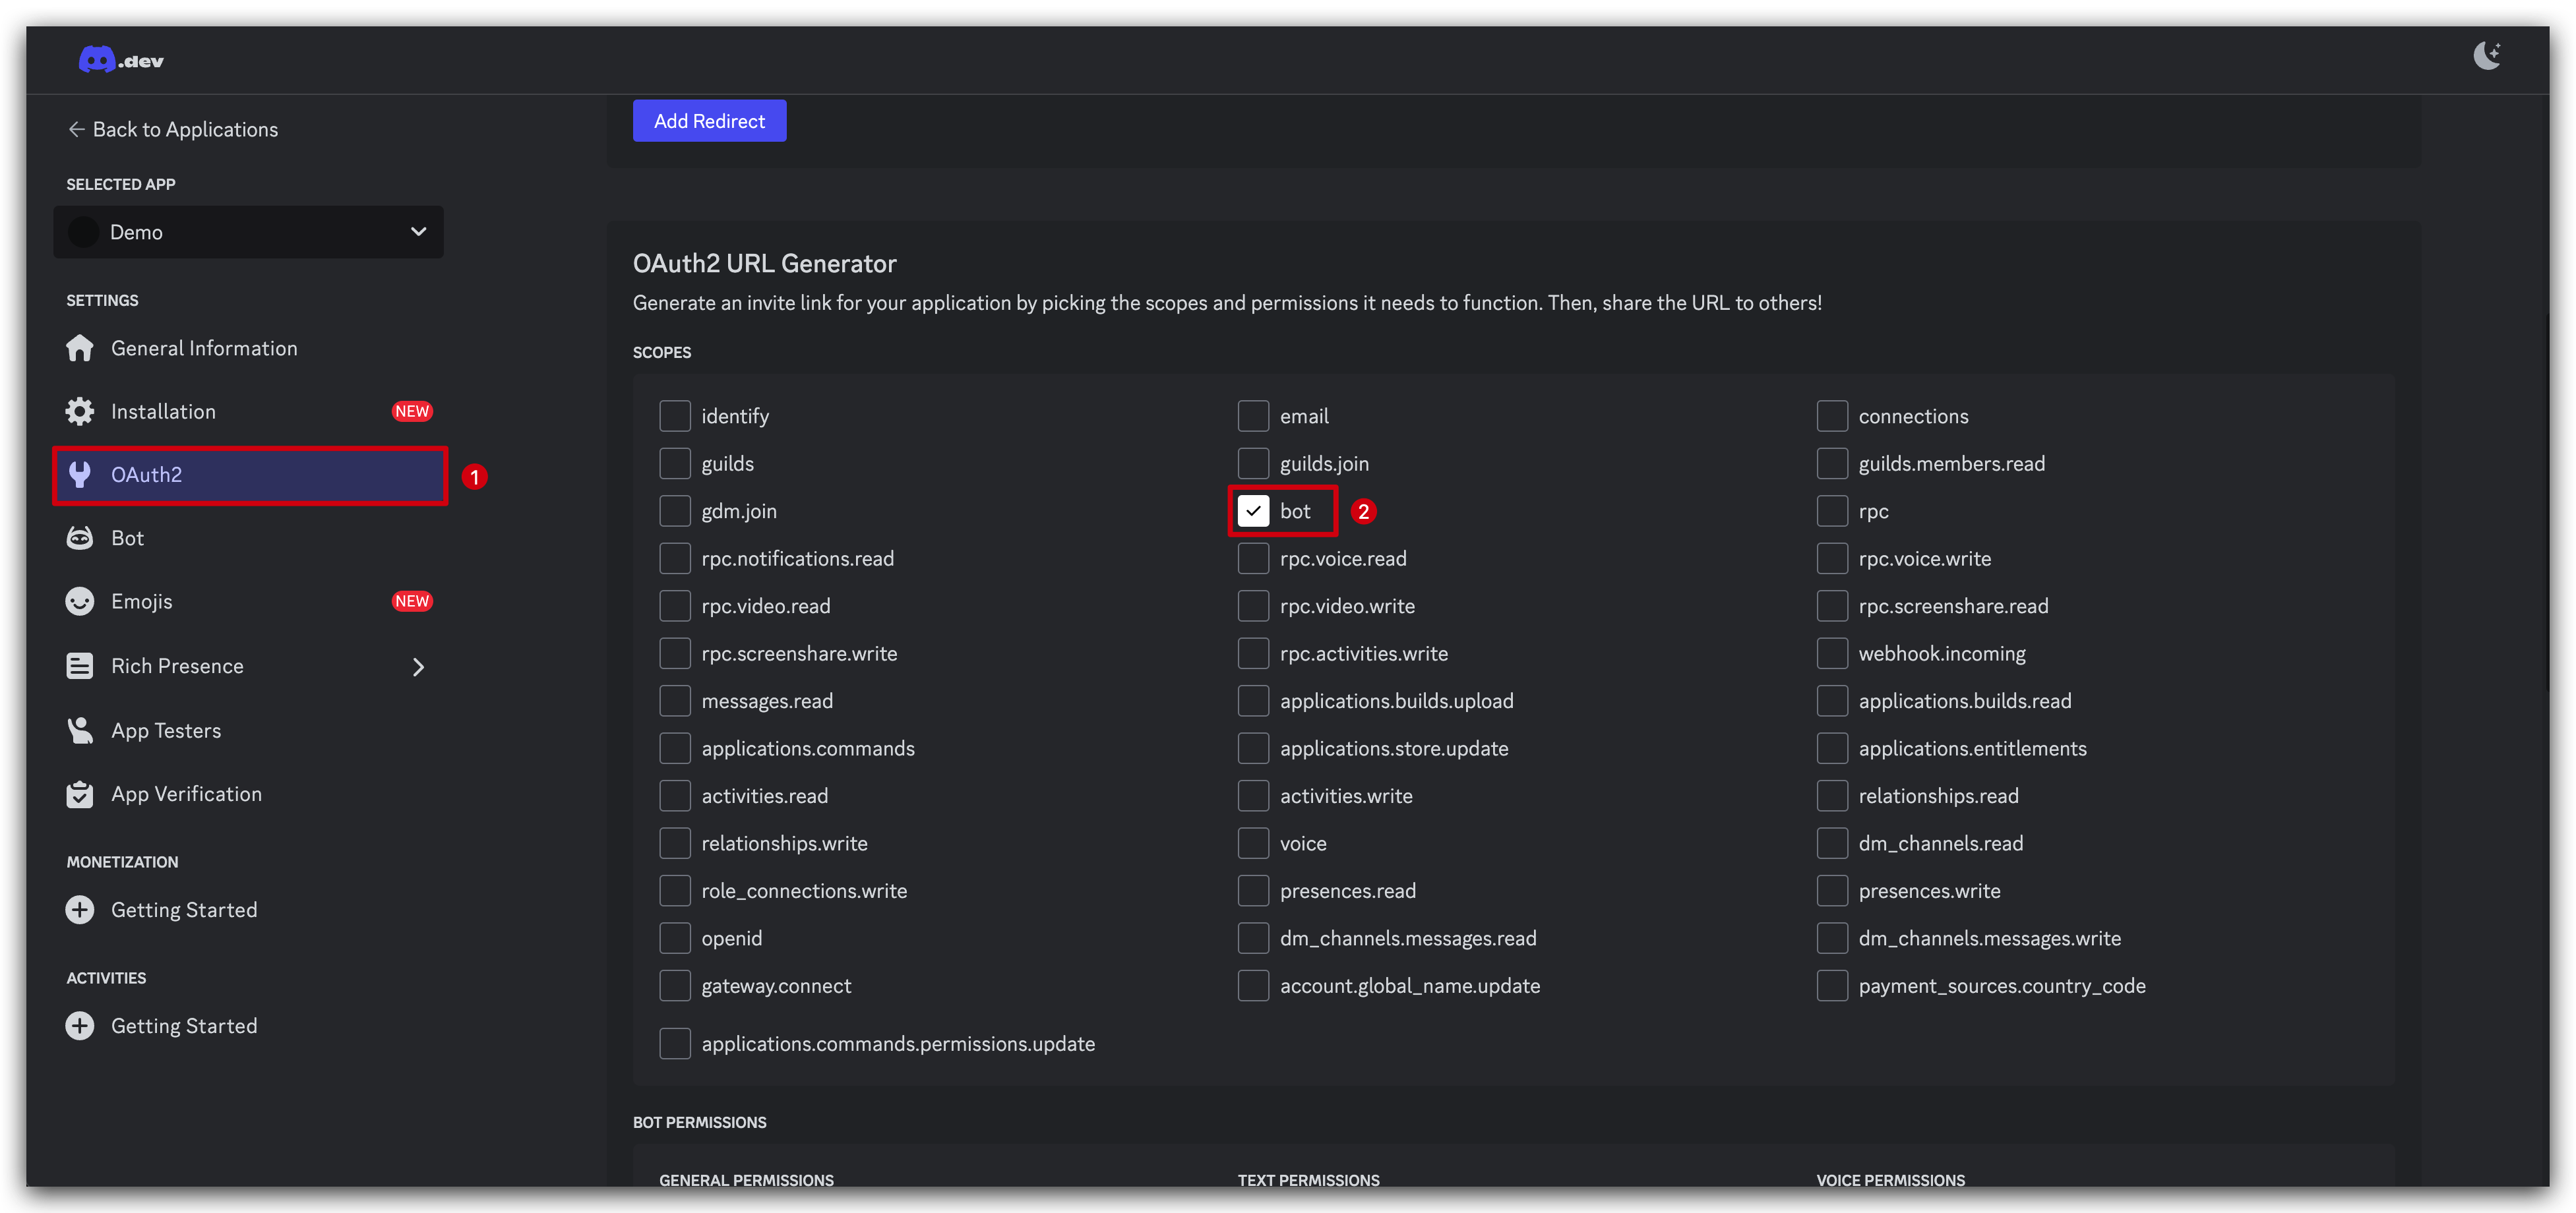Click the OAuth2 wrench icon
Screen dimensions: 2576x1213
80,475
